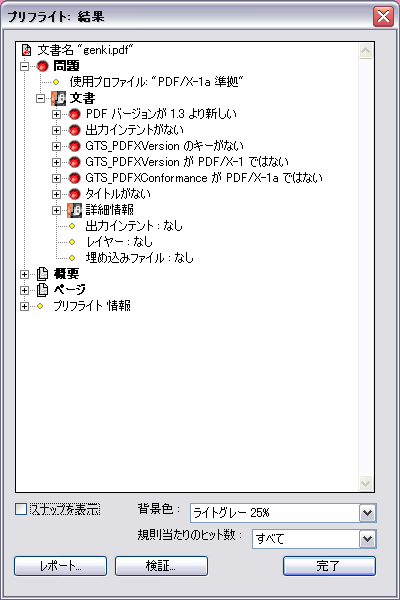Click the red icon for タイトルがない

pos(75,194)
